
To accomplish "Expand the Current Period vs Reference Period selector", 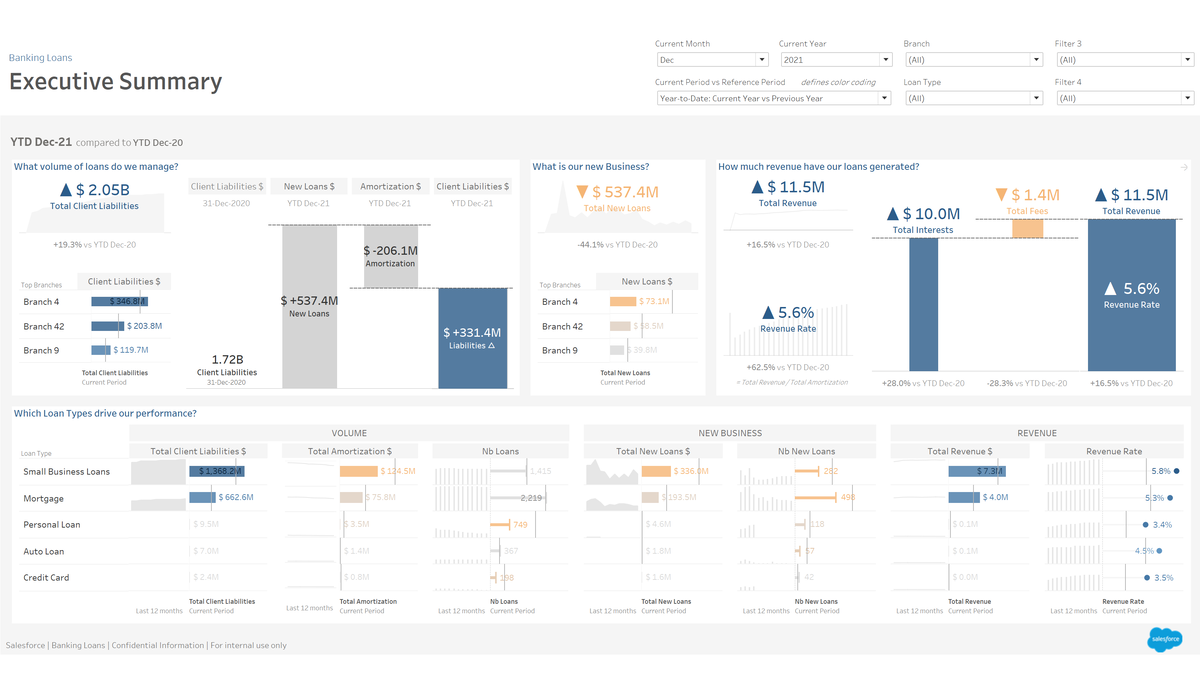I will pyautogui.click(x=773, y=98).
